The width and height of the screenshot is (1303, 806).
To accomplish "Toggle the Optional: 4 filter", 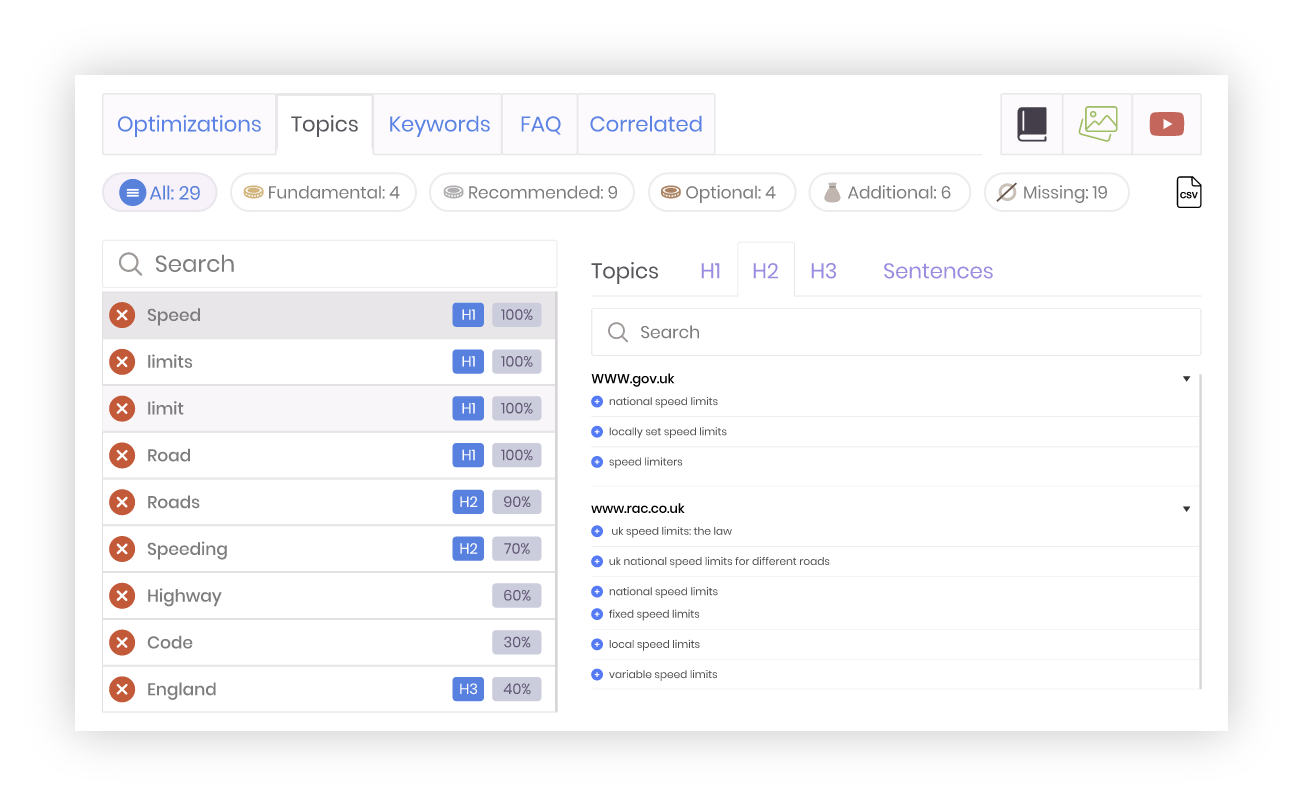I will pyautogui.click(x=722, y=192).
